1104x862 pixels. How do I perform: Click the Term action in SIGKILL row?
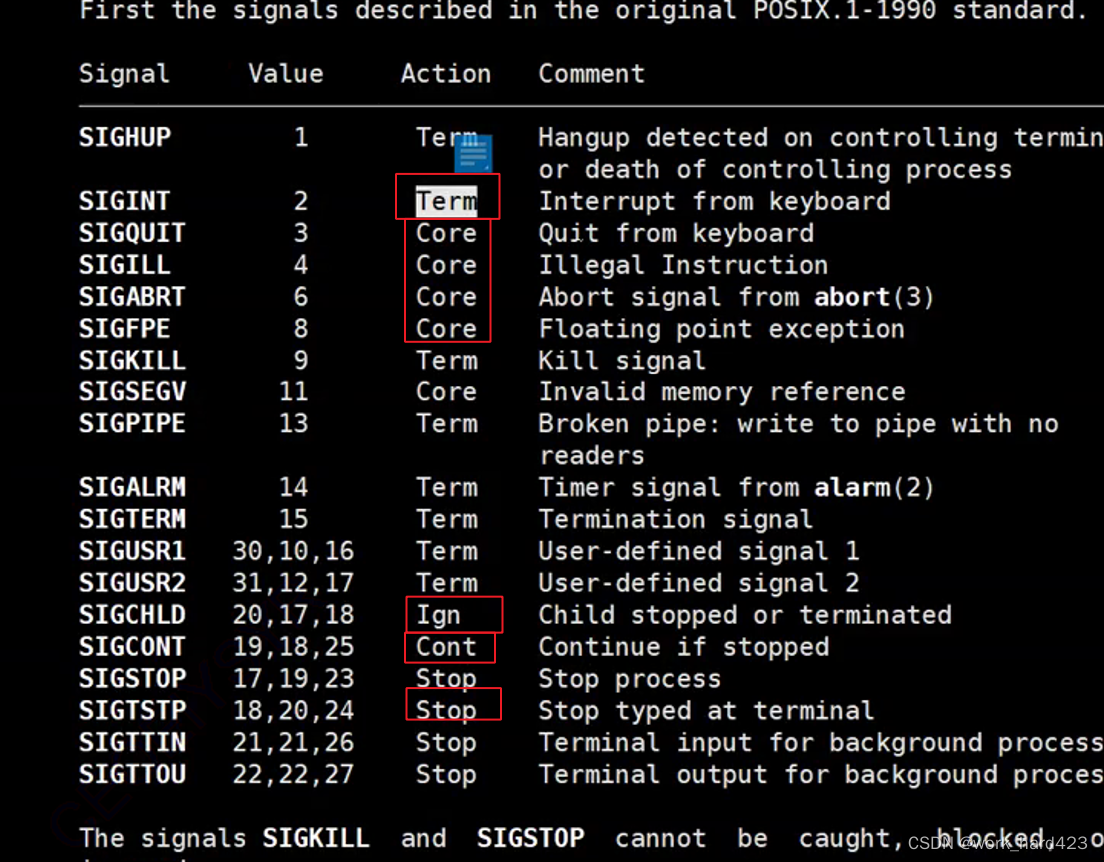[x=446, y=361]
